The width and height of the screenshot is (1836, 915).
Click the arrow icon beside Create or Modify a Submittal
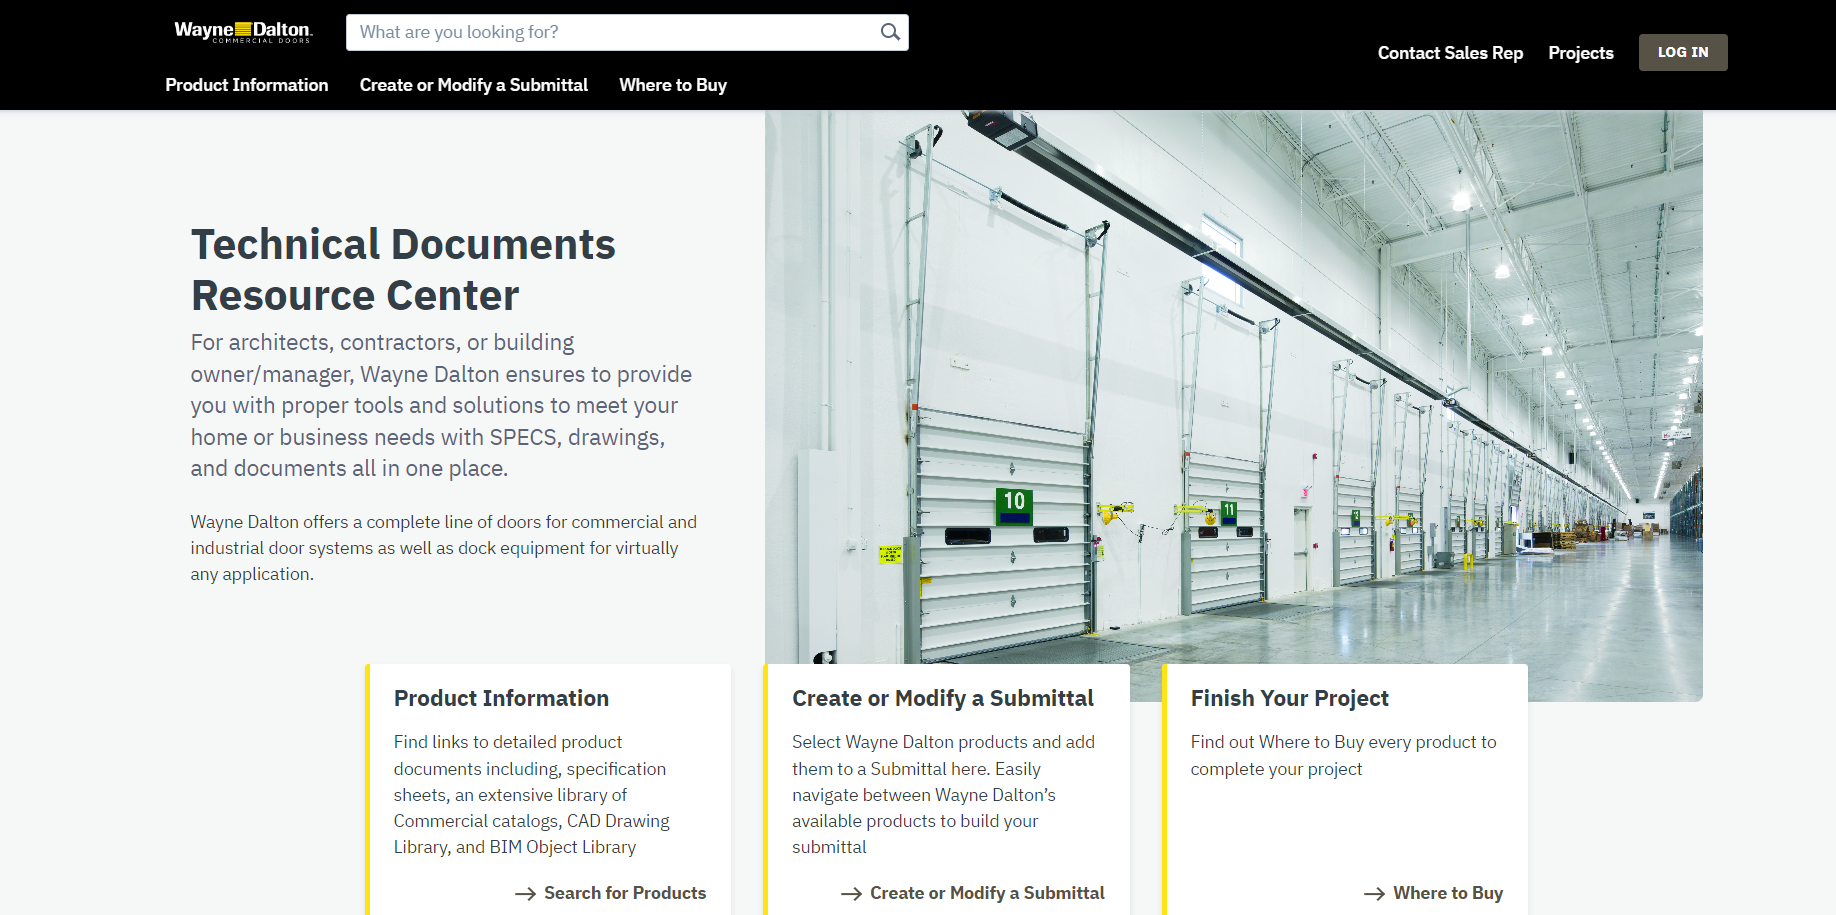851,894
